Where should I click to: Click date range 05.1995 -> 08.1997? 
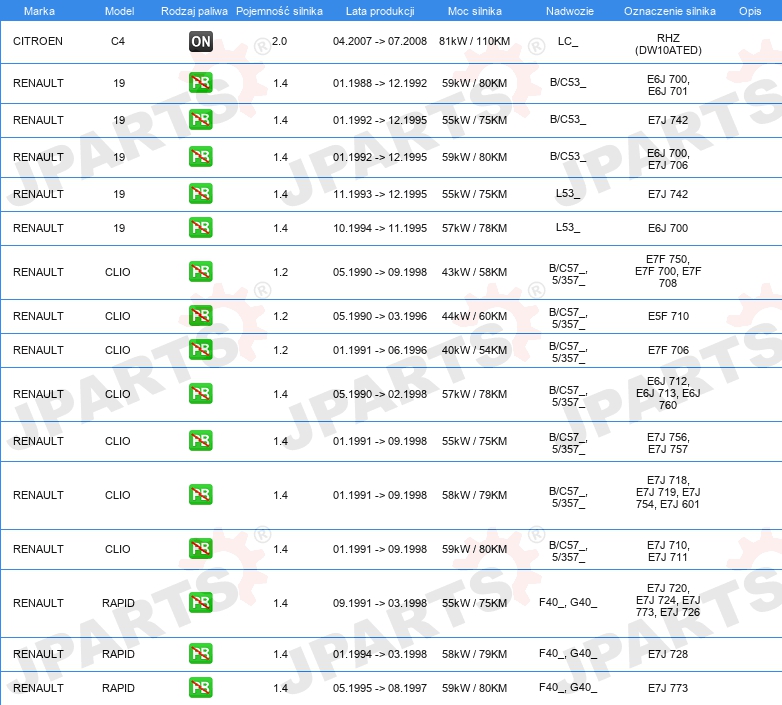[380, 688]
